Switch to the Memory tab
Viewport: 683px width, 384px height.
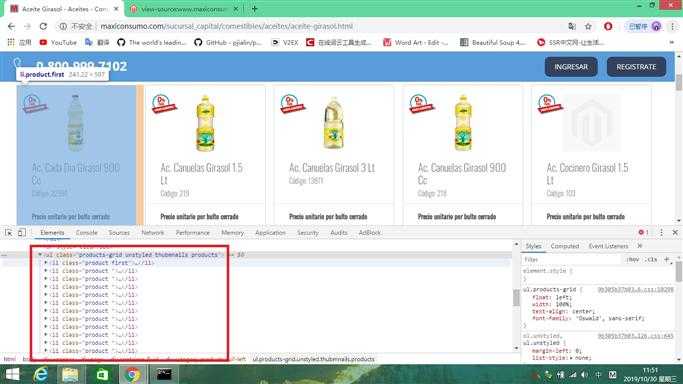pos(232,232)
